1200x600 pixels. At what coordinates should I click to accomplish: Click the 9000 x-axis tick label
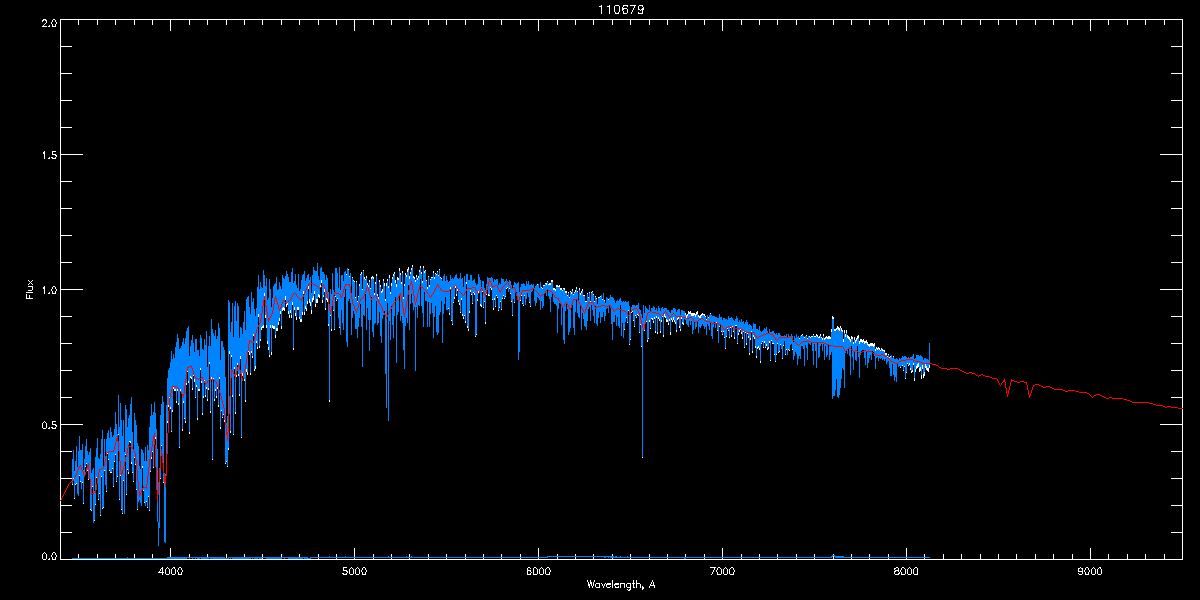1090,571
